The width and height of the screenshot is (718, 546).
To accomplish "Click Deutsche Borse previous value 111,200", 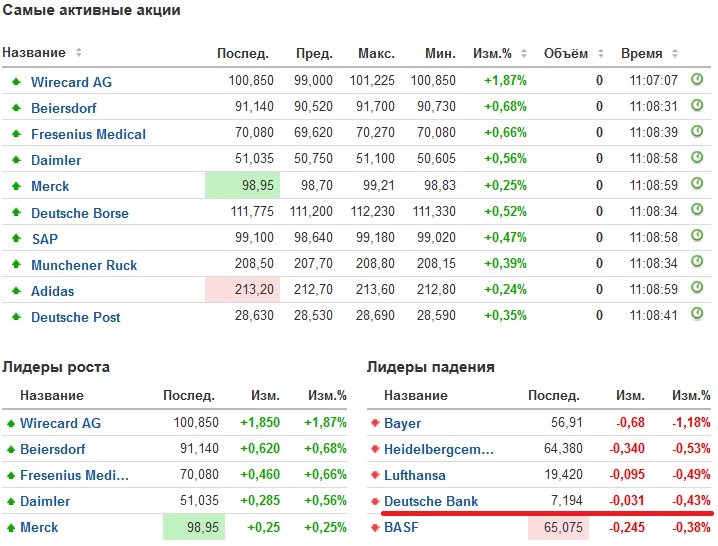I will (311, 212).
